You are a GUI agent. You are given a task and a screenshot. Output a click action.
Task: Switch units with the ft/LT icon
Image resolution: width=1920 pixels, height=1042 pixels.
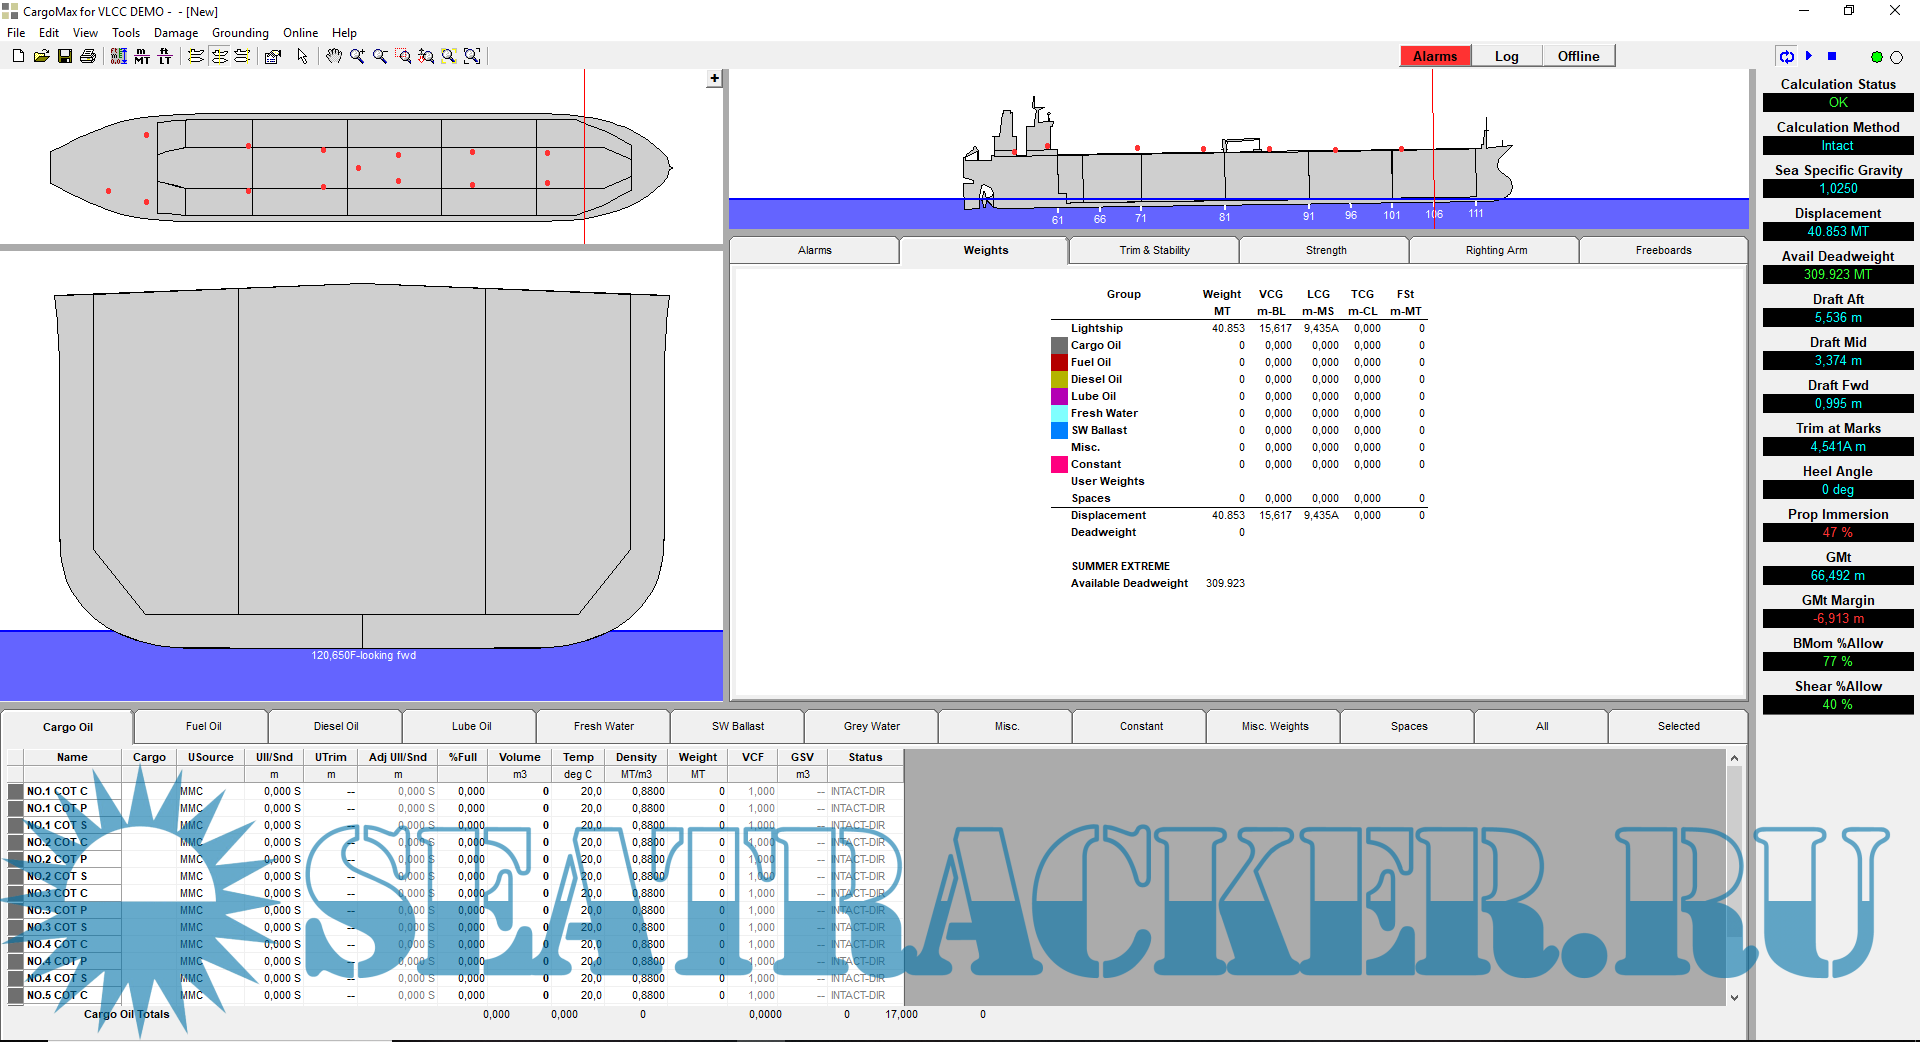tap(165, 56)
